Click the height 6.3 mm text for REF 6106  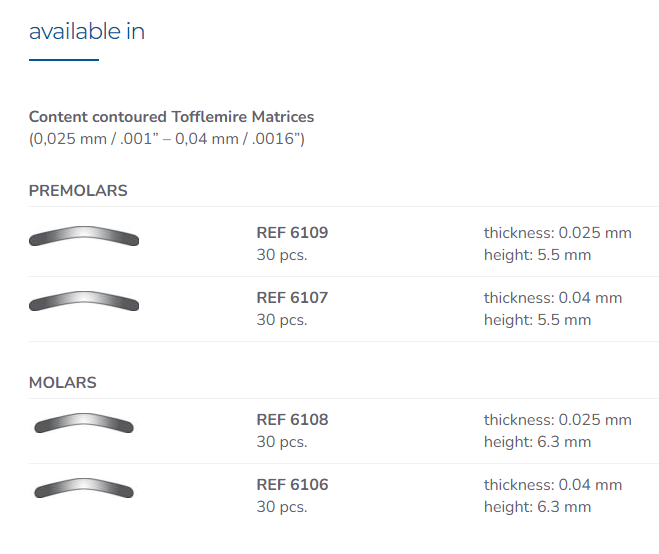click(538, 507)
